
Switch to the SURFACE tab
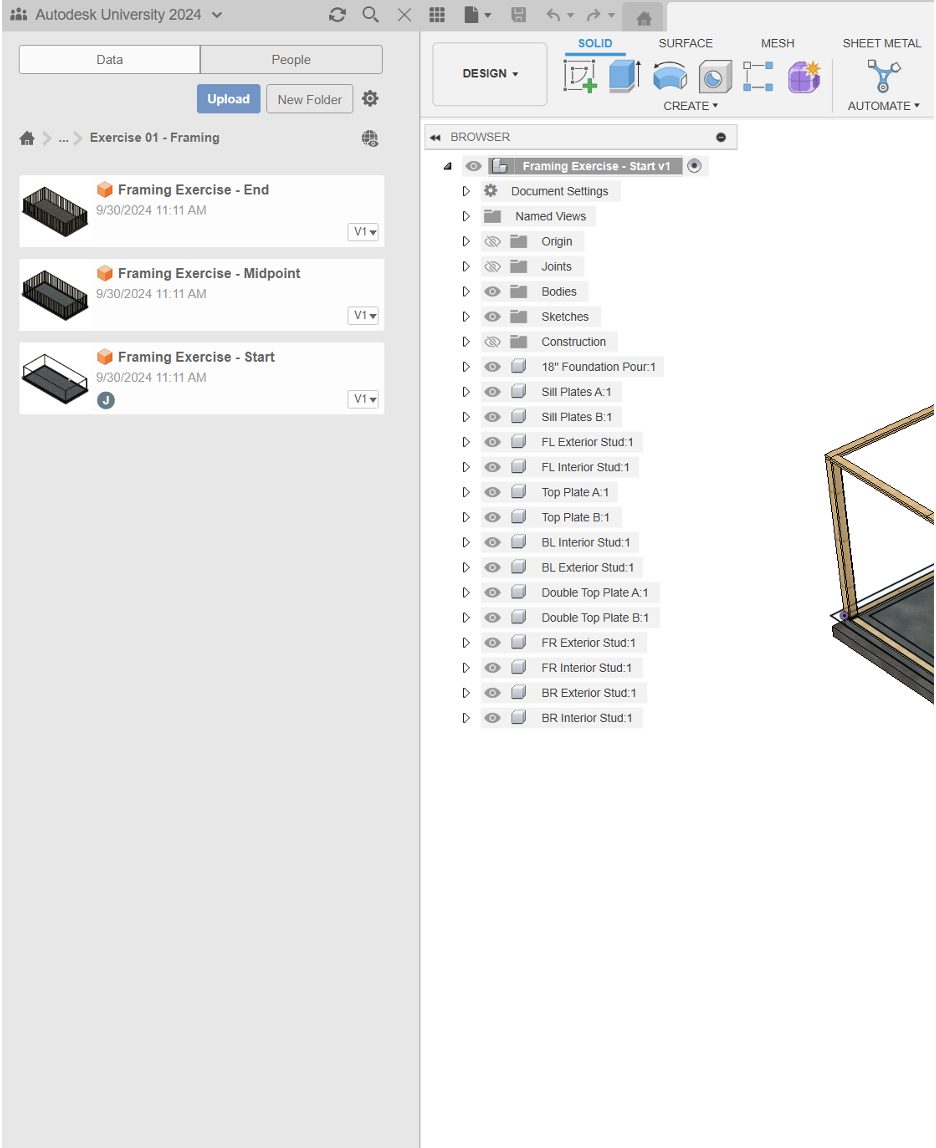pyautogui.click(x=685, y=43)
